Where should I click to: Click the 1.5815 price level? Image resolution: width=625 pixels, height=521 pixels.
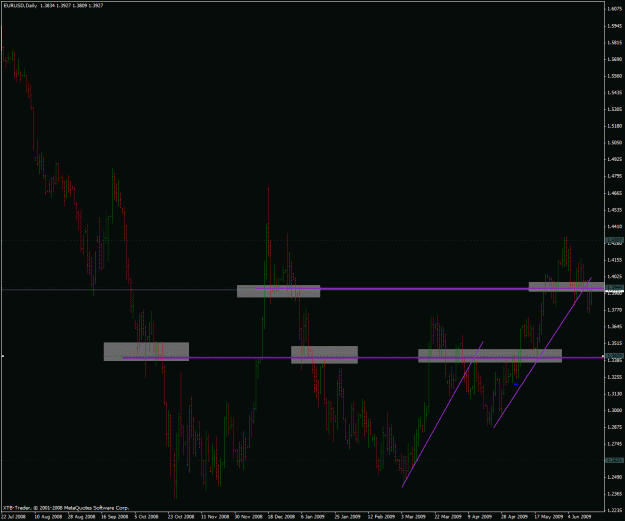coord(614,43)
